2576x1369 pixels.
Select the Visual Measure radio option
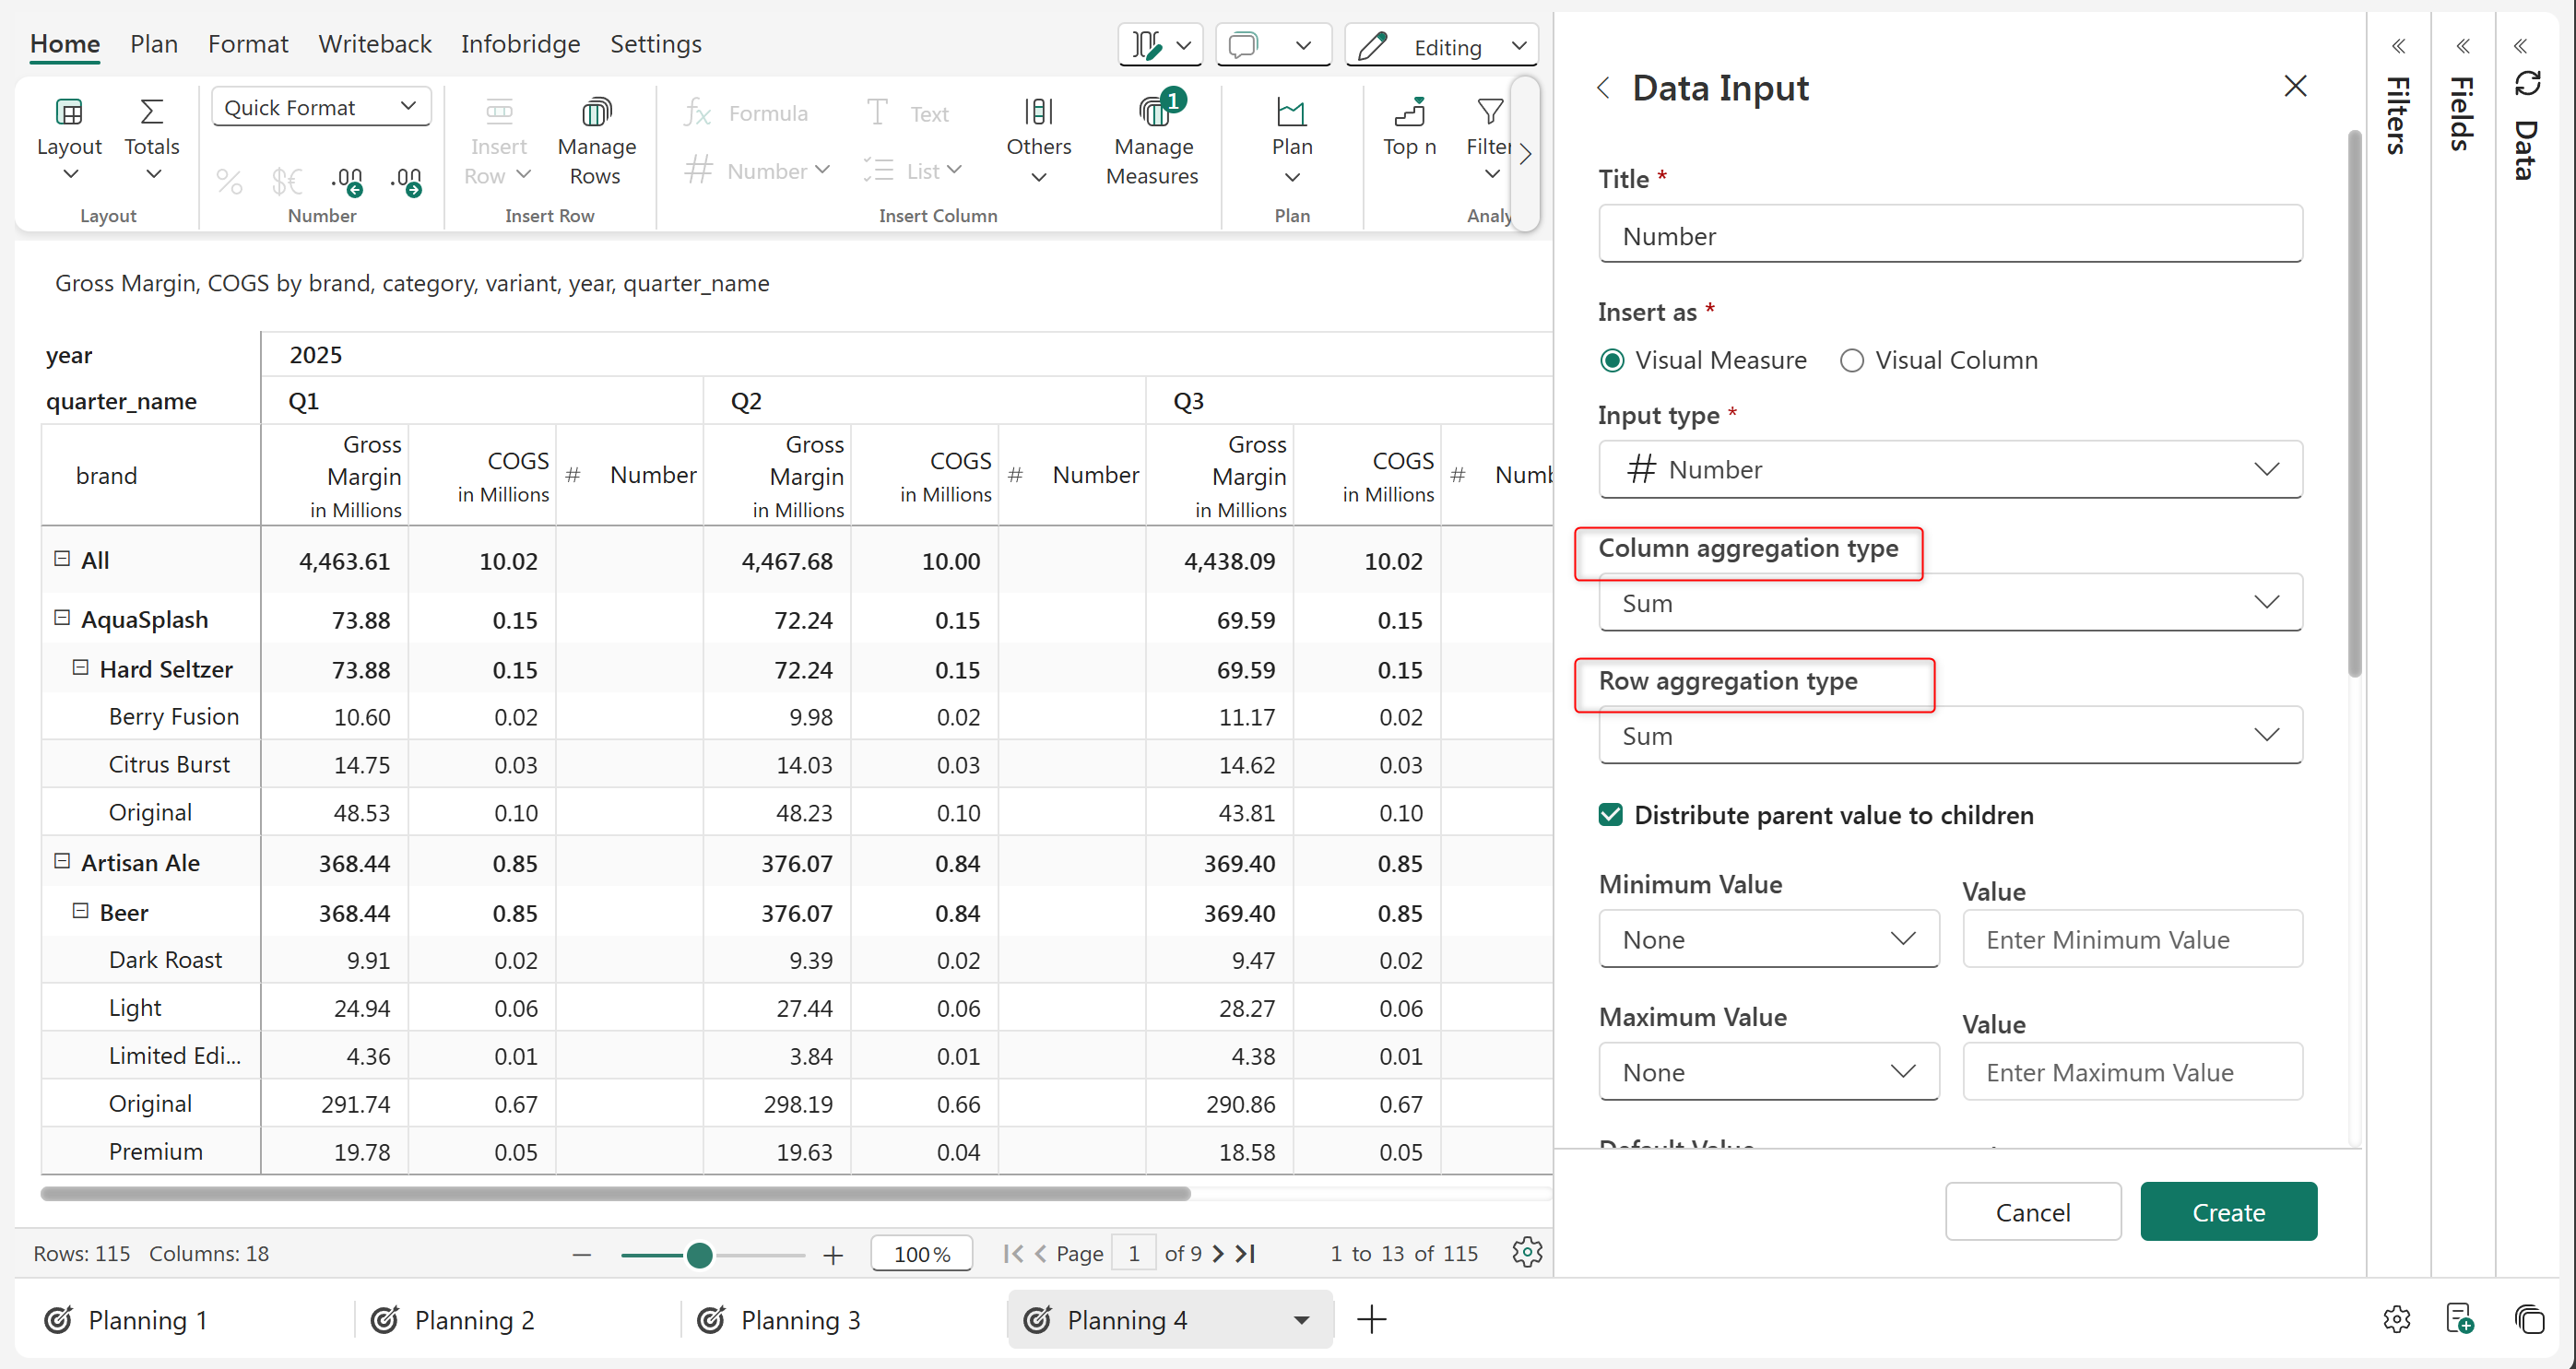click(1612, 360)
